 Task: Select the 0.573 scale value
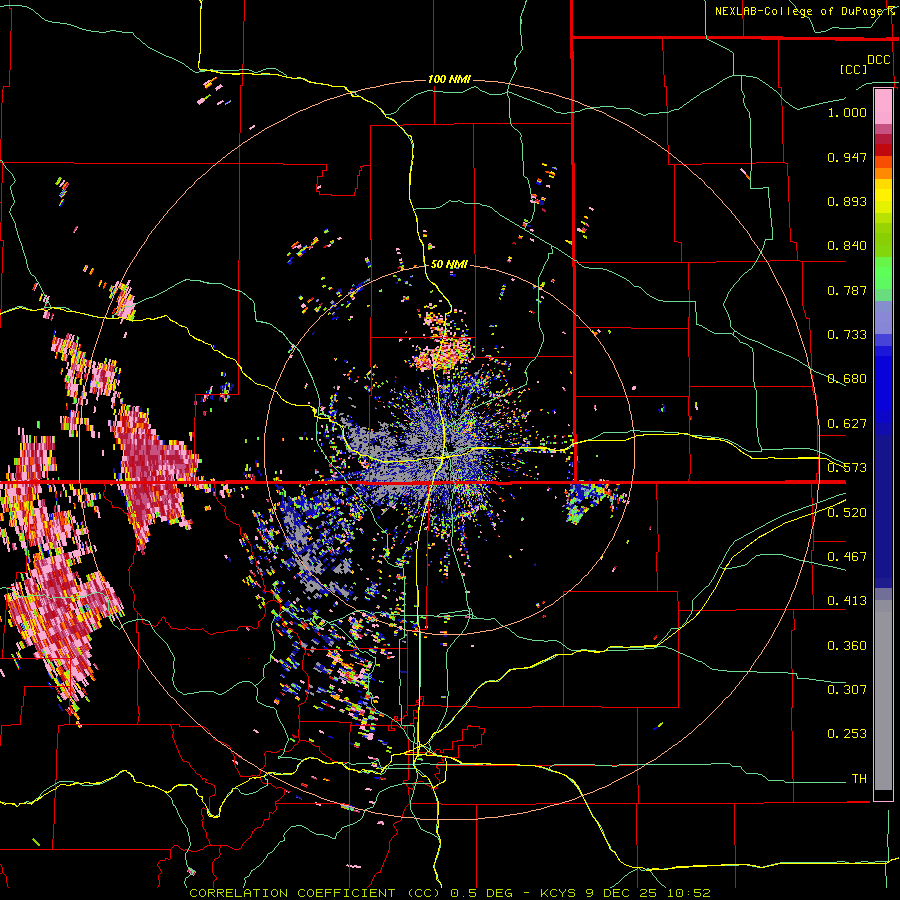(x=847, y=468)
